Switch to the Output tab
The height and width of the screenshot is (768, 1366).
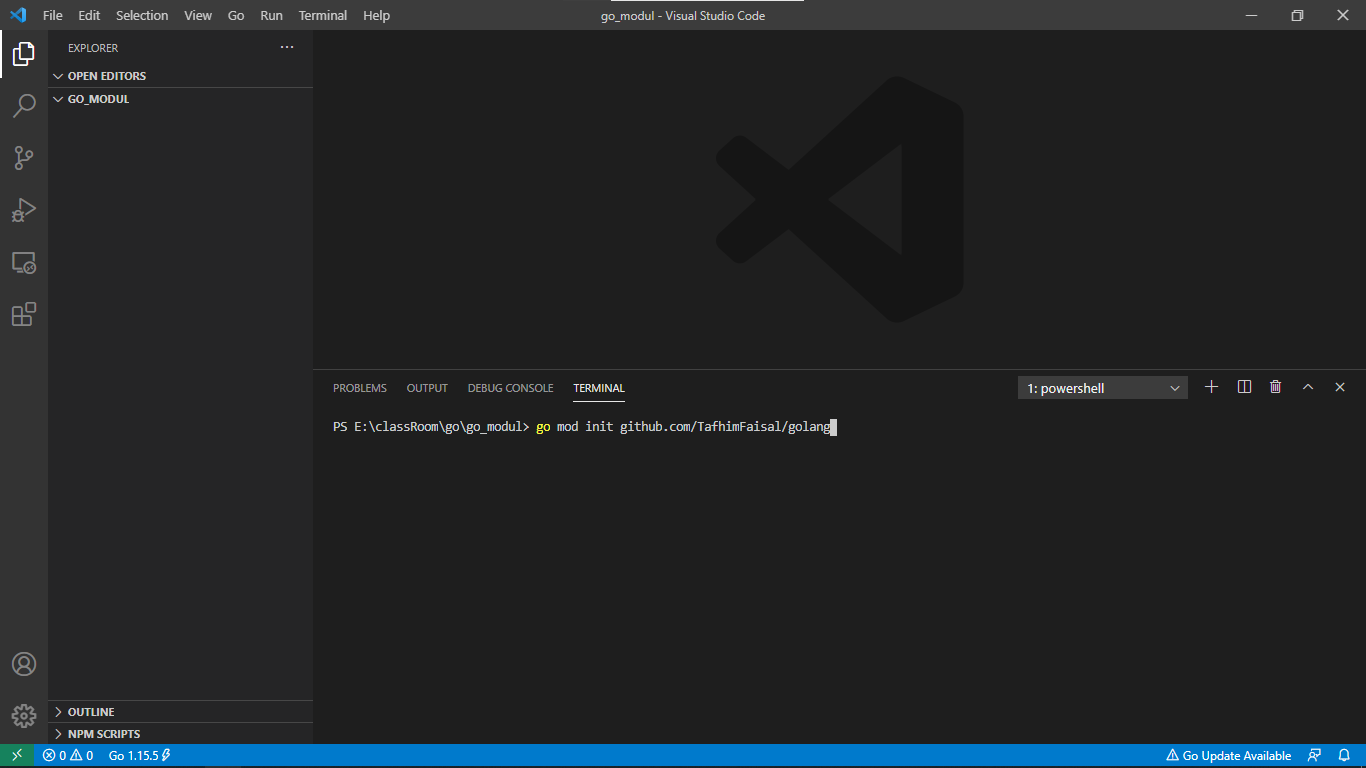click(x=427, y=388)
